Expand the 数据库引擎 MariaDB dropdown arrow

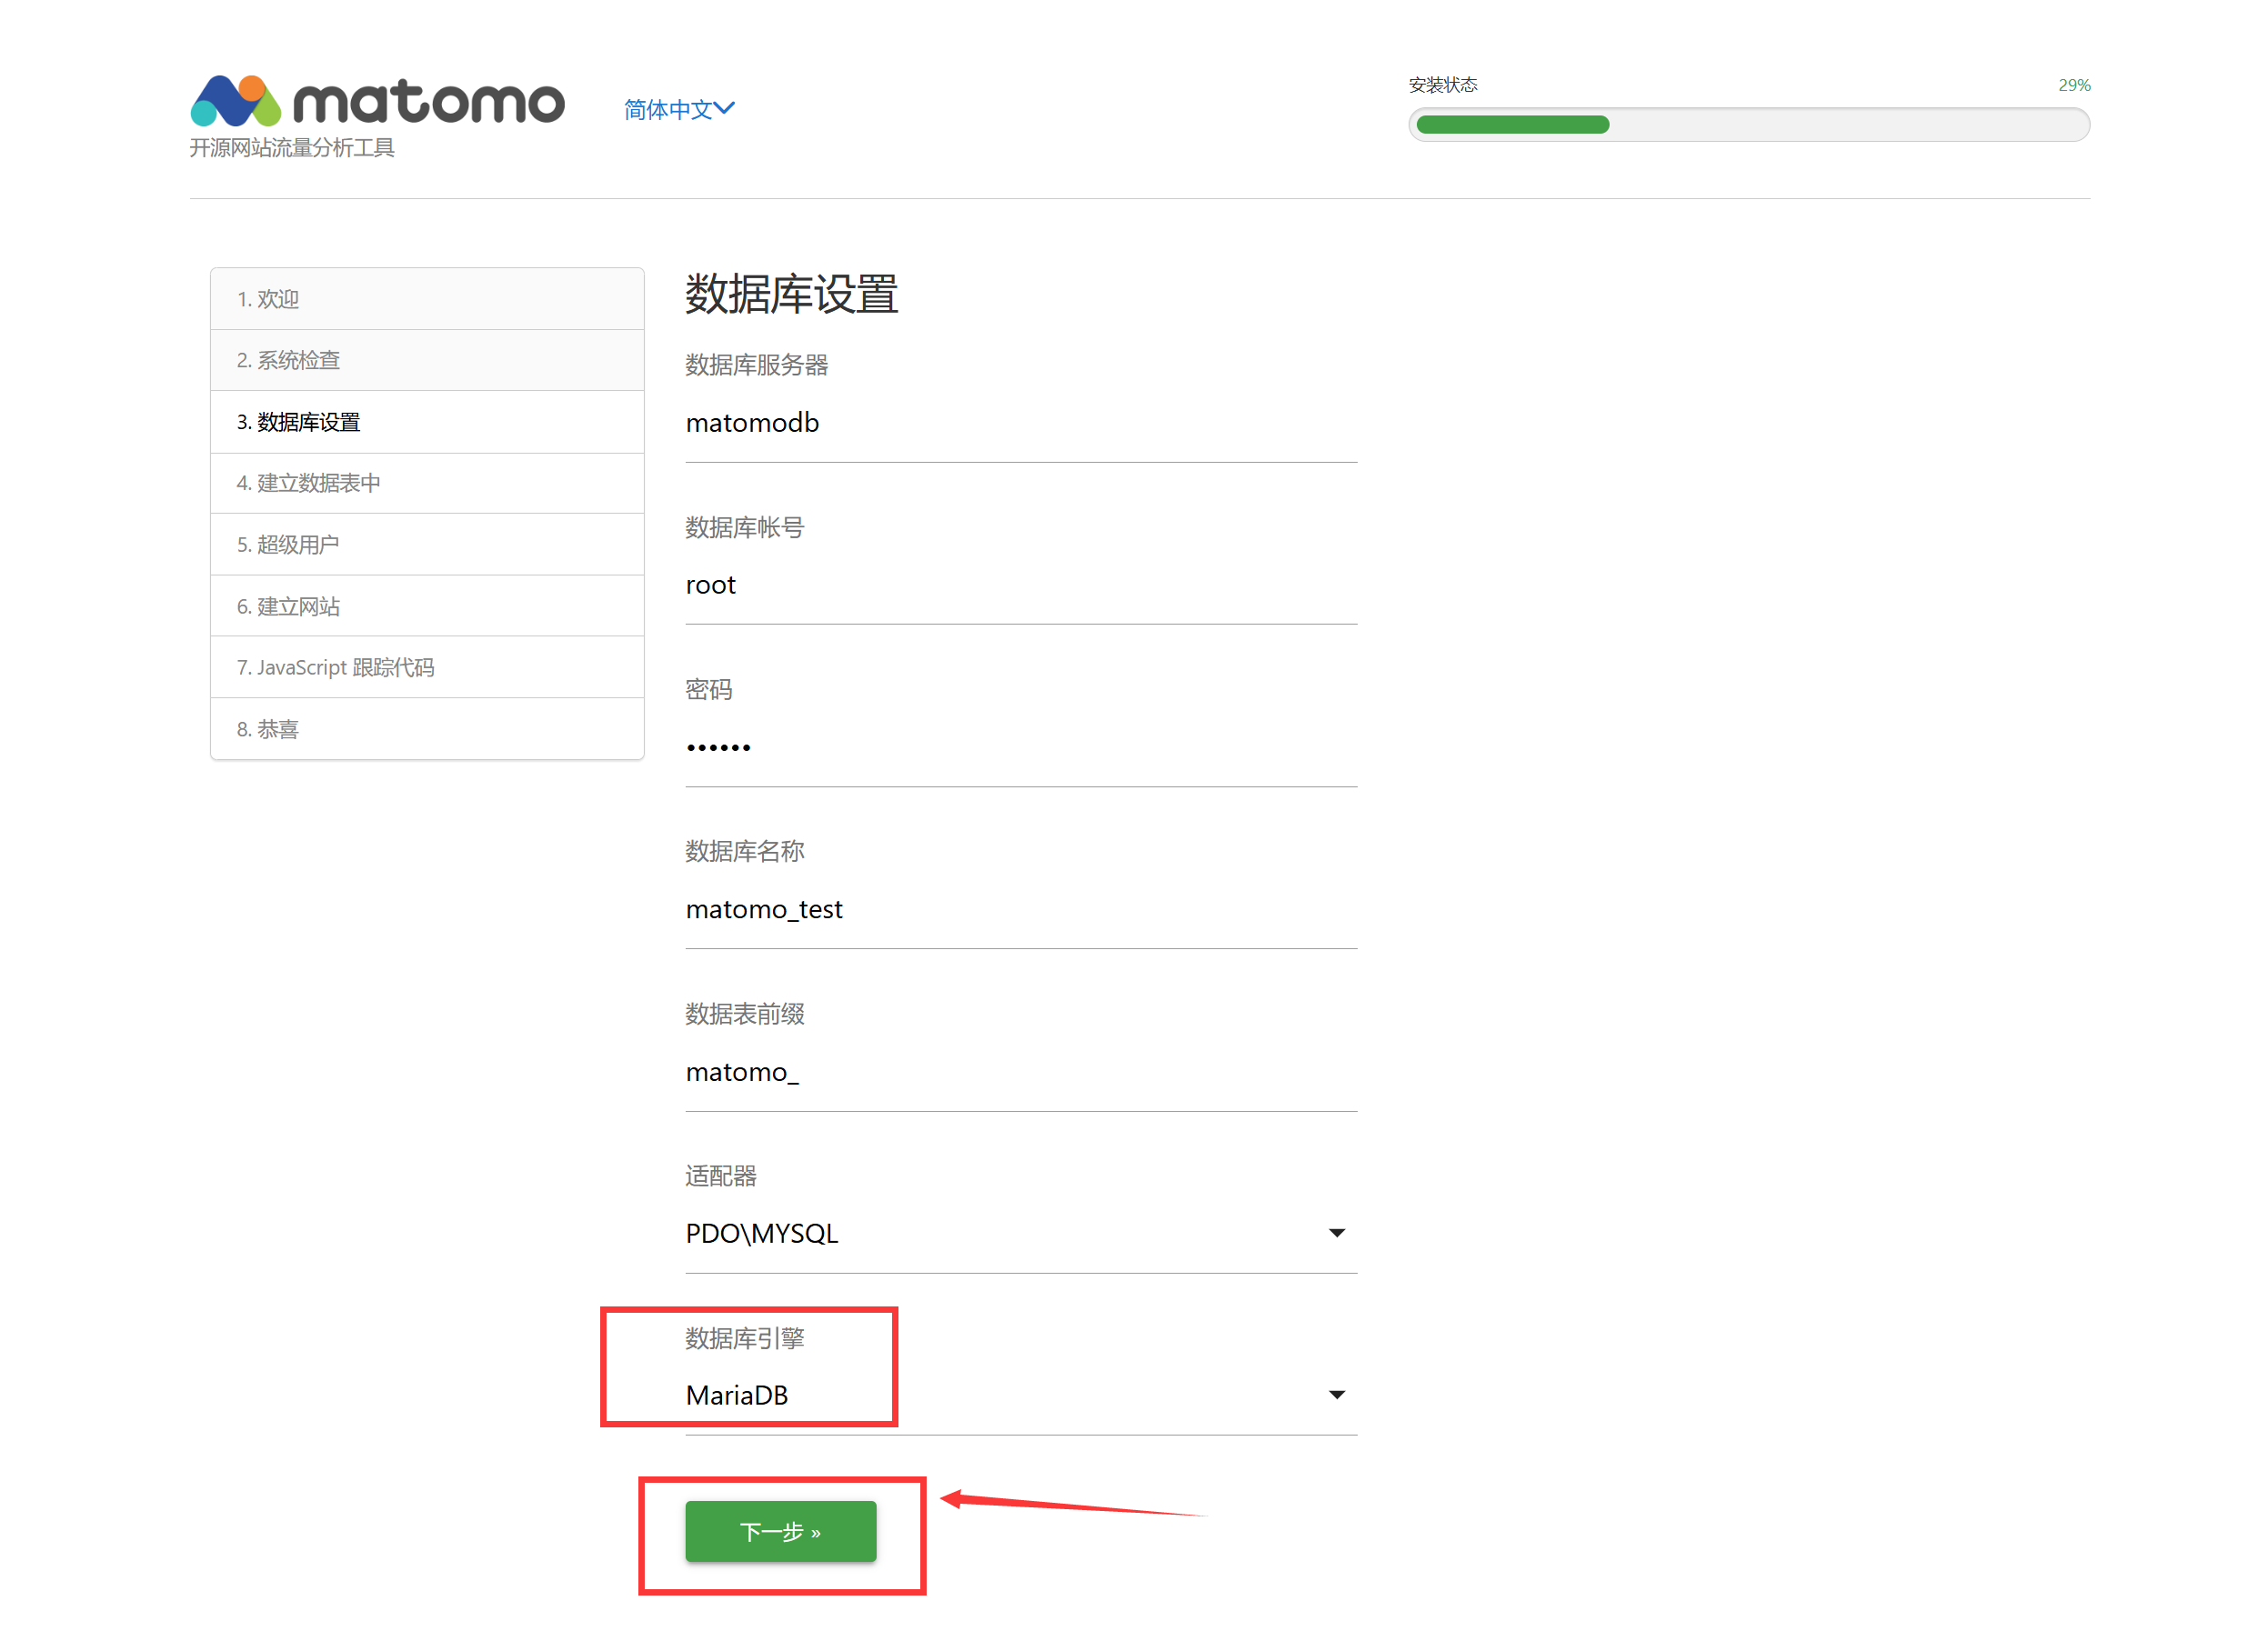click(1336, 1395)
